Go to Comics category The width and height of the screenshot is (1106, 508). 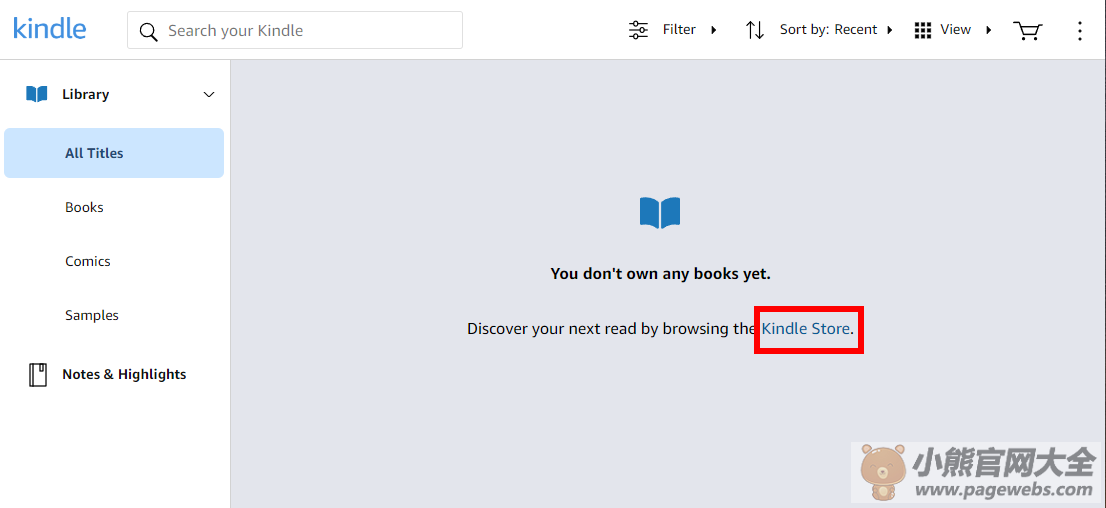tap(88, 261)
